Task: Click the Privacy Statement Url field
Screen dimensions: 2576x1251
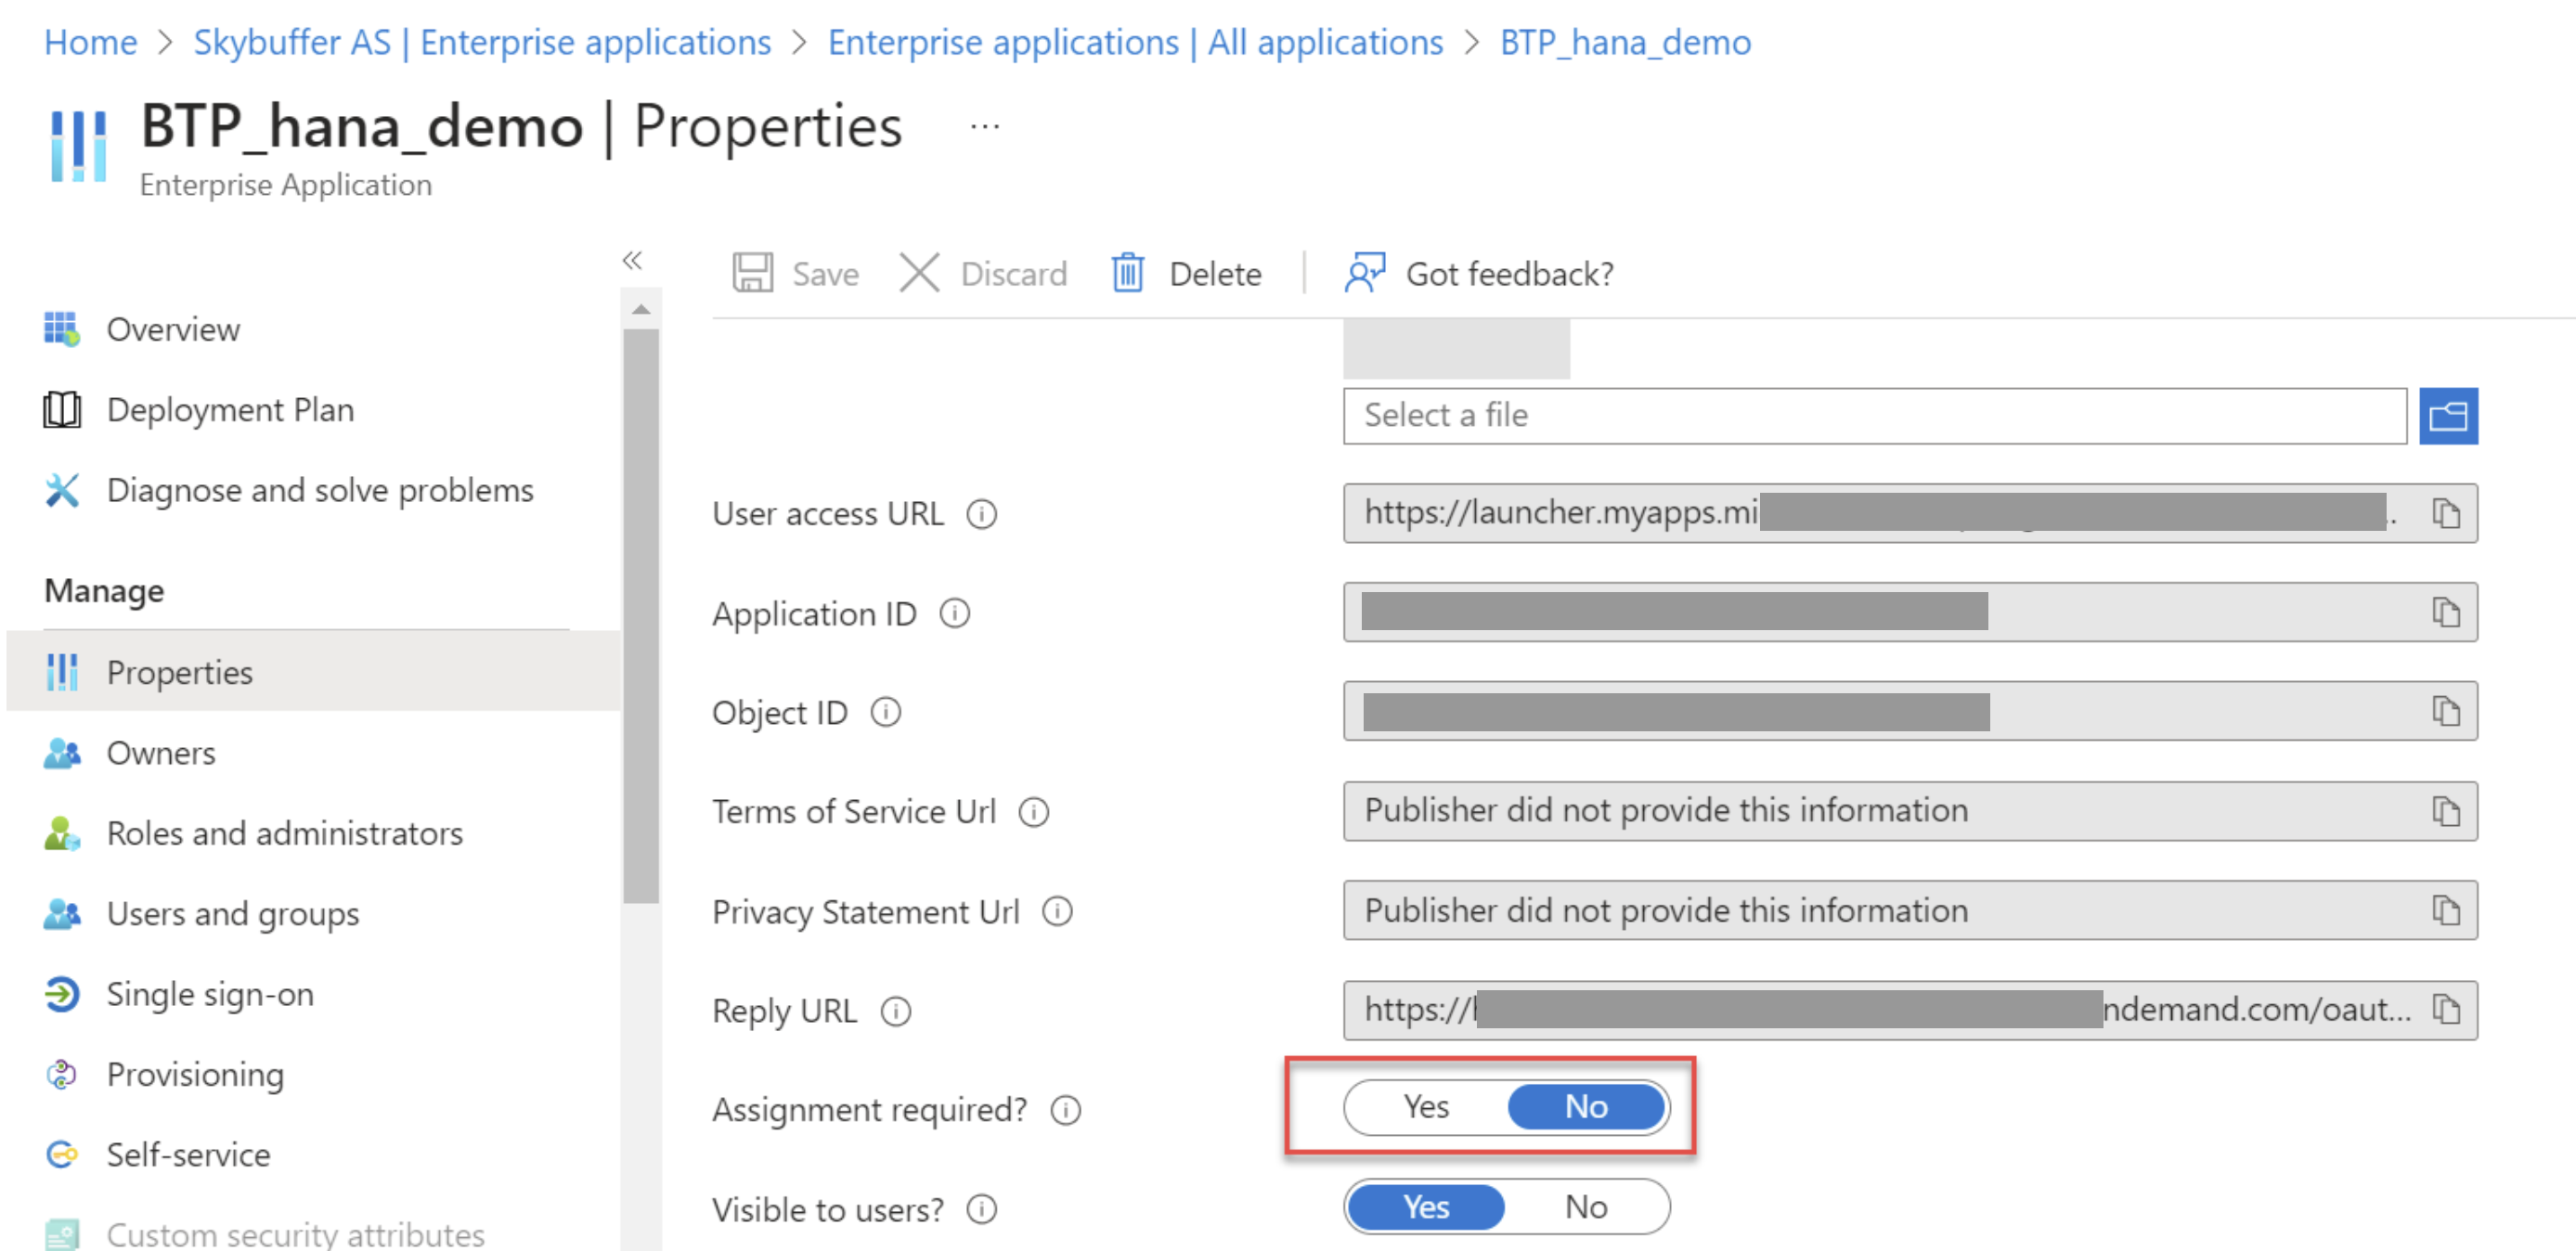Action: point(1909,910)
